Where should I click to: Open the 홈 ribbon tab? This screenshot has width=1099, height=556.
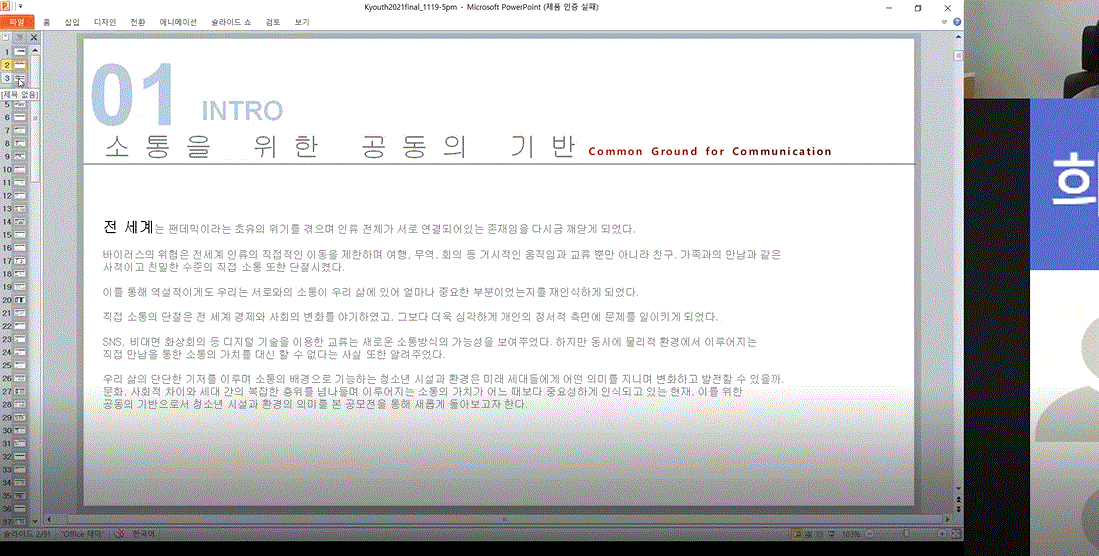click(x=46, y=22)
